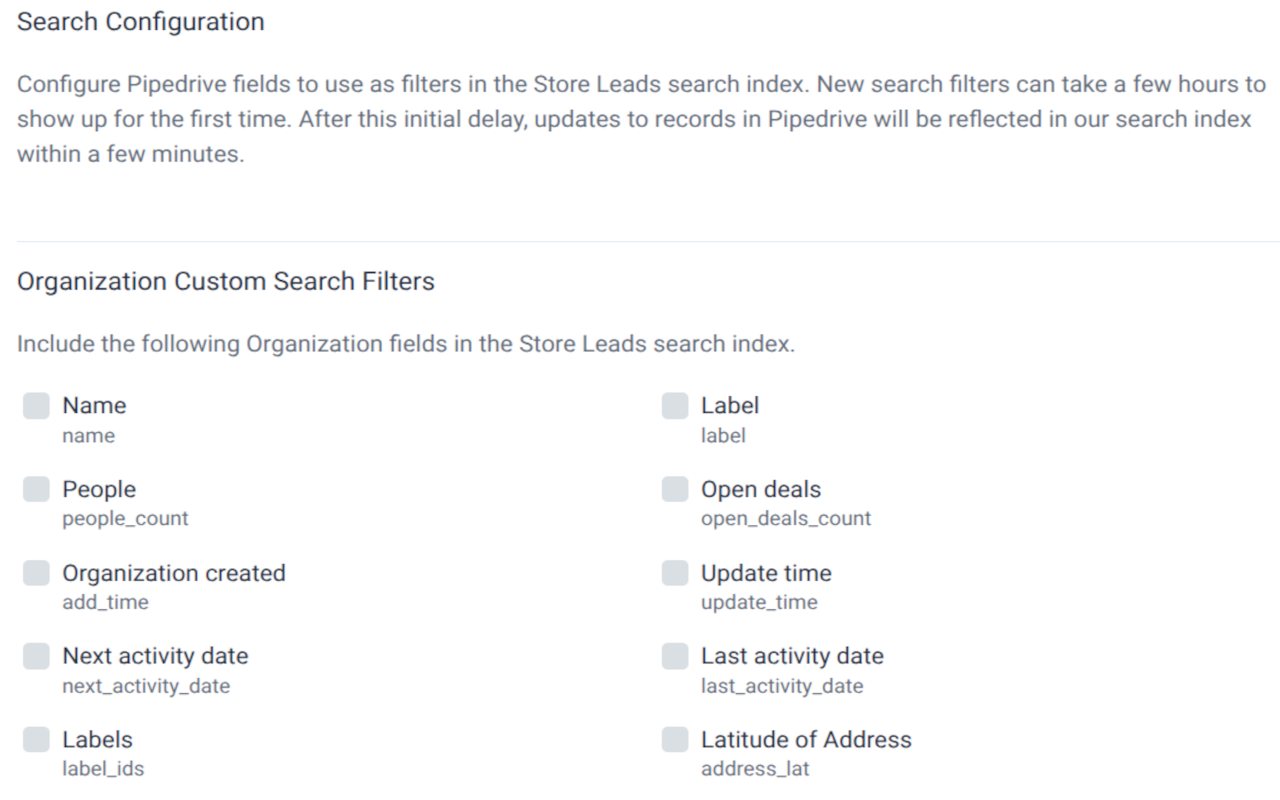Toggle the Last activity date checkbox
The image size is (1280, 800).
(675, 656)
